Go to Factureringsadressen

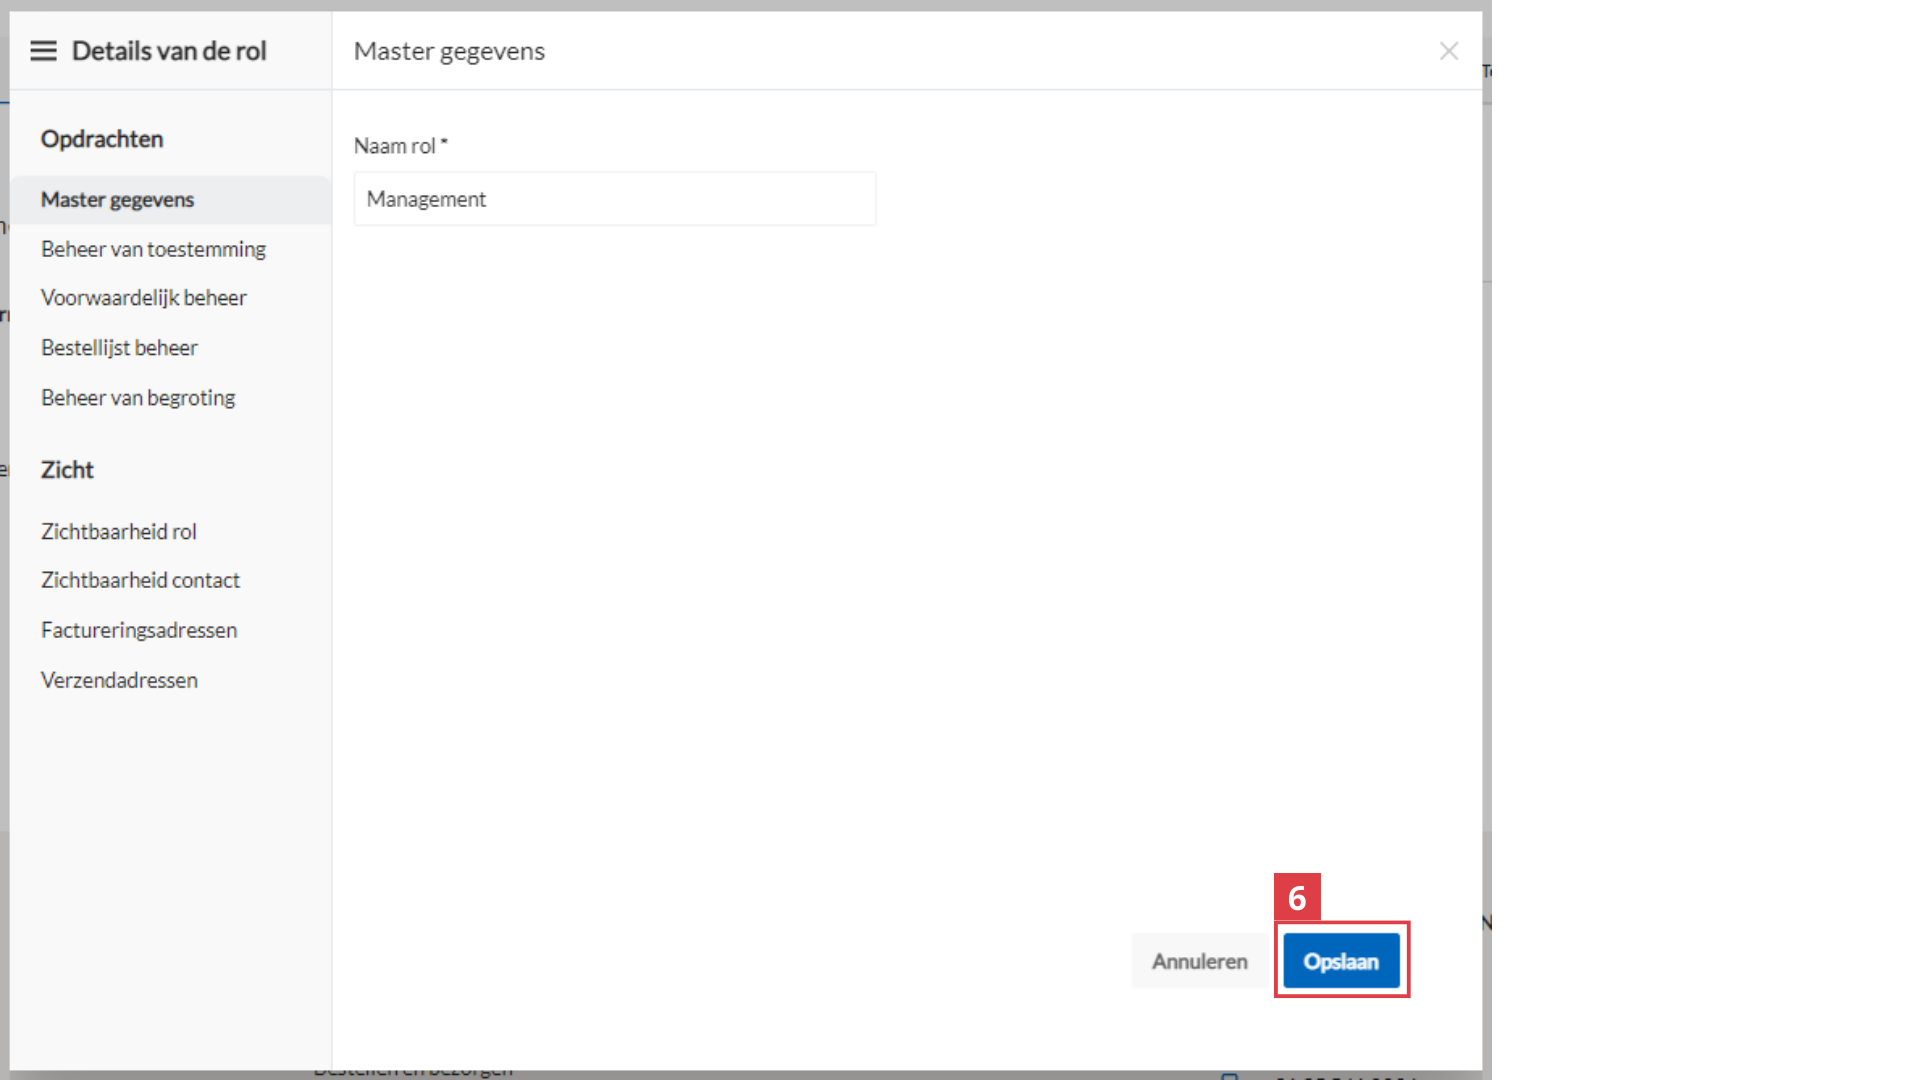tap(139, 630)
